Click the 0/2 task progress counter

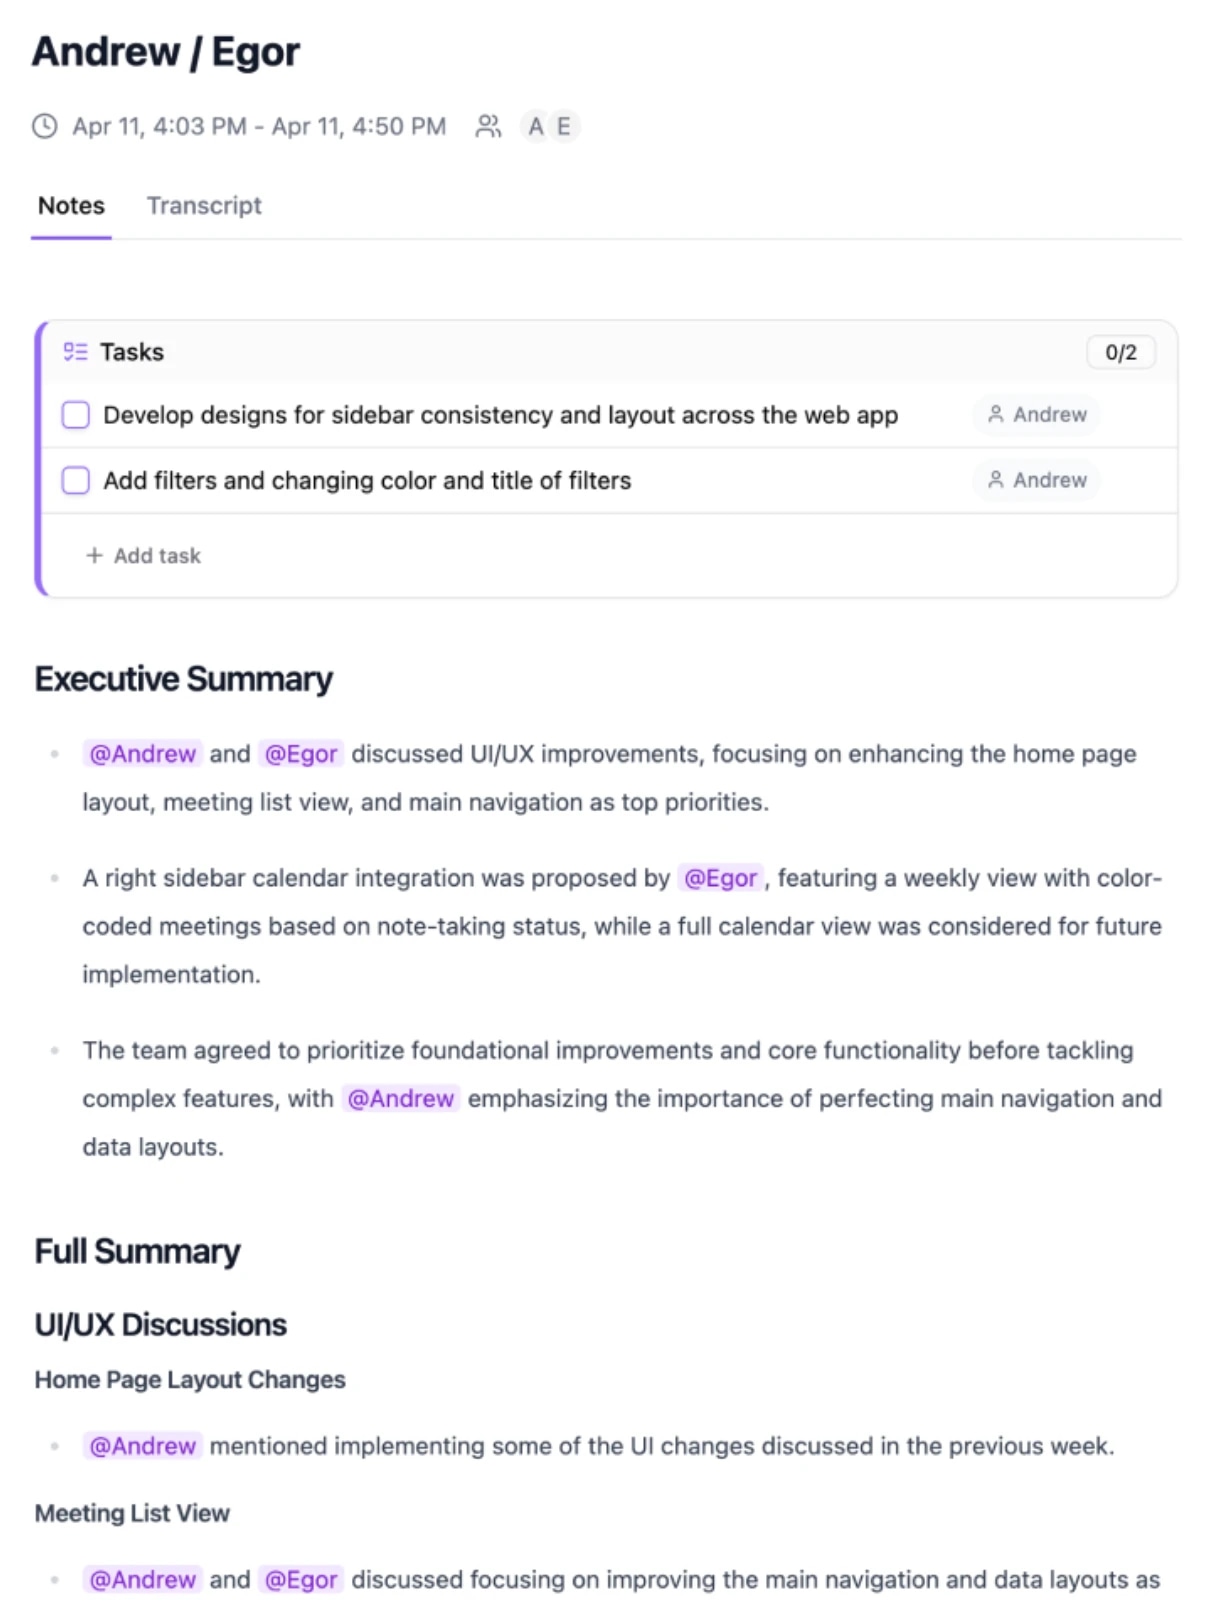(1120, 352)
